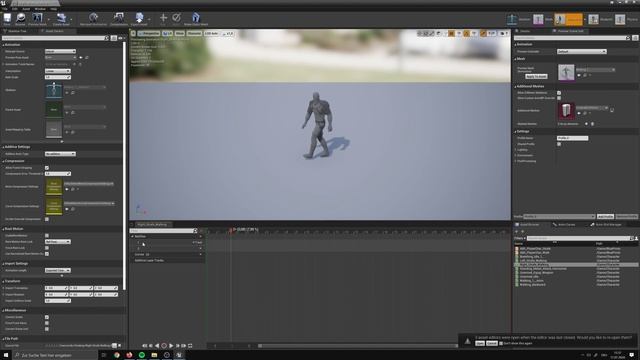Click the timeline horizontal scrollbar
The image size is (640, 360).
[358, 346]
